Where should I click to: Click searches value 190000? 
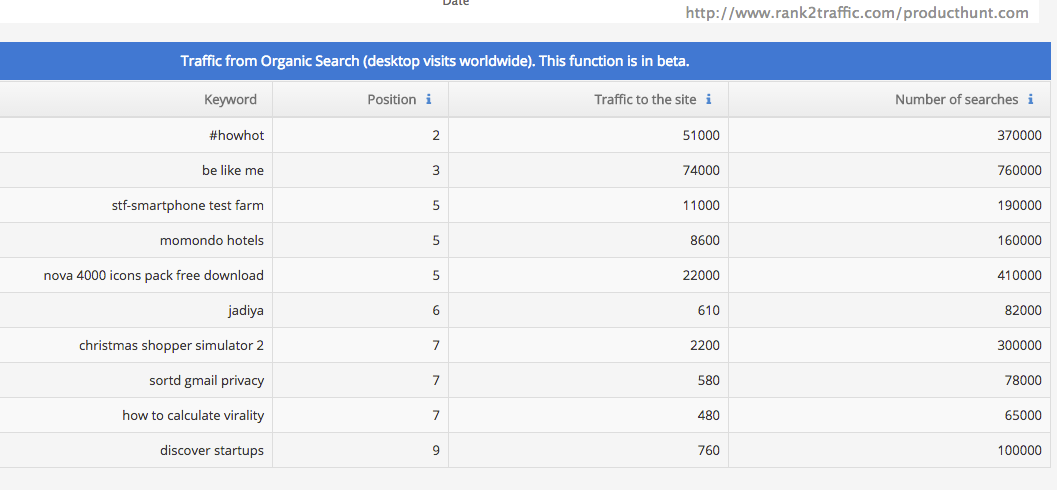[x=1019, y=206]
